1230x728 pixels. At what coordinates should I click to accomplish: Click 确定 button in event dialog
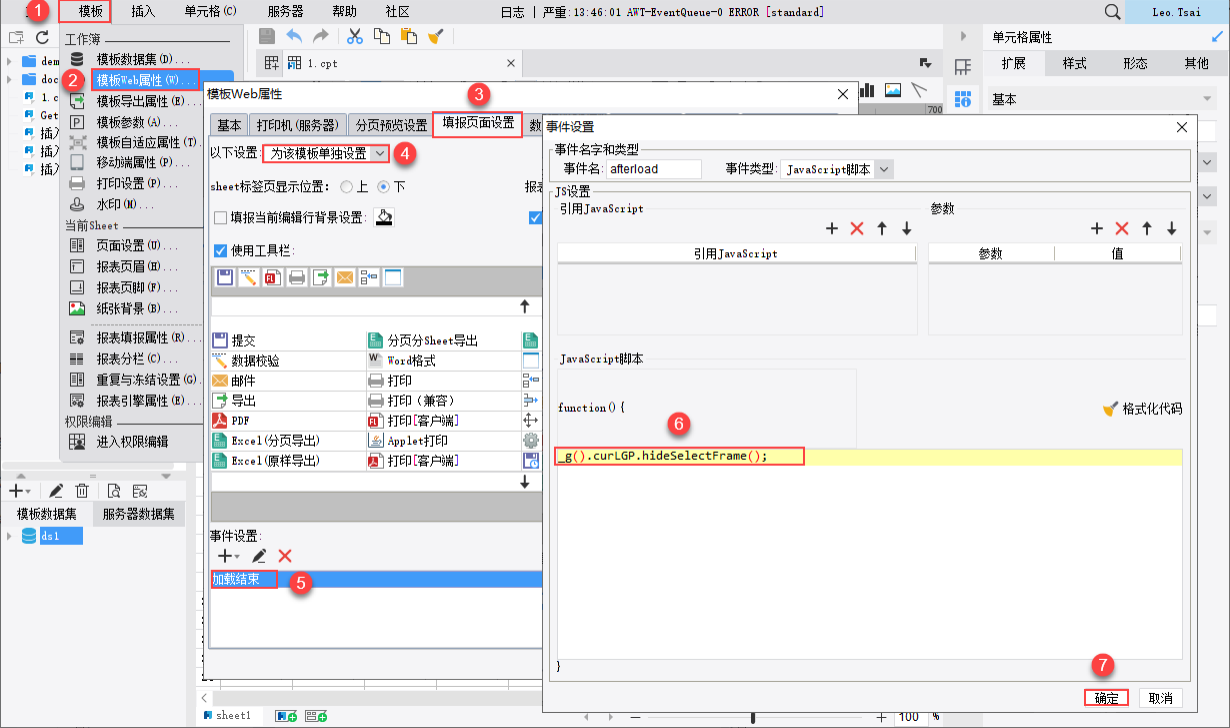coord(1106,697)
